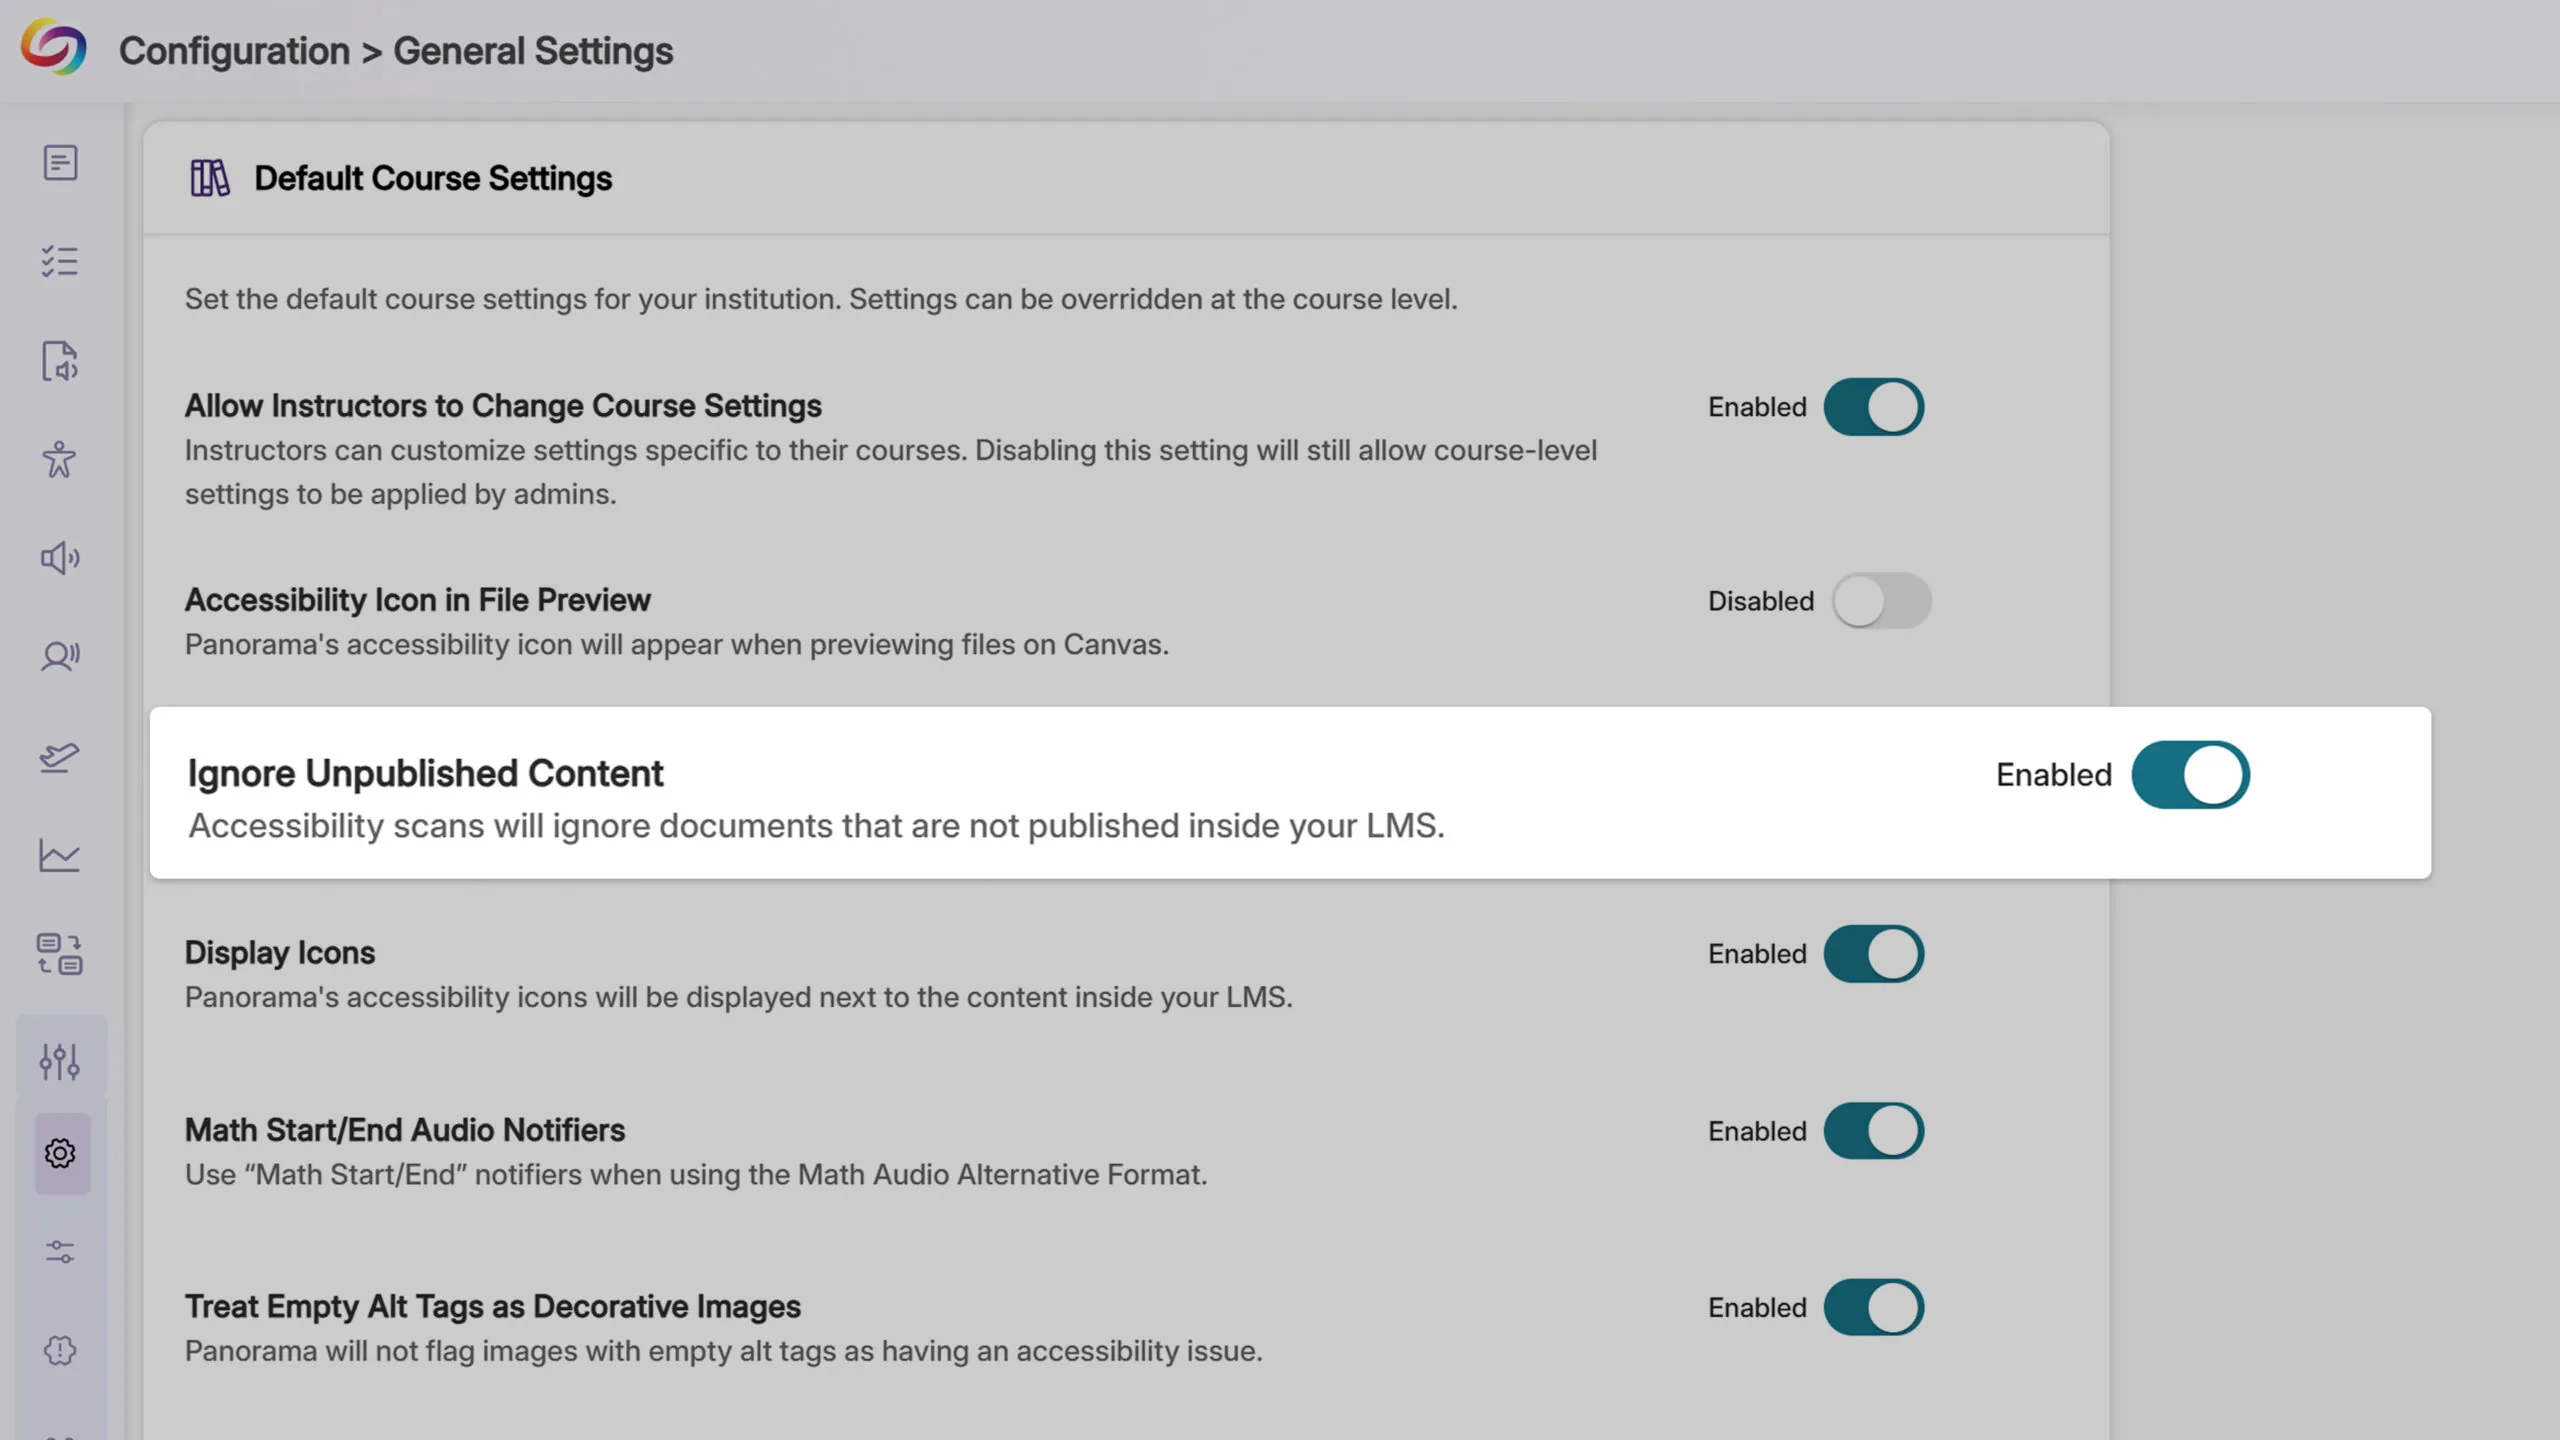Turn off Ignore Unpublished Content toggle
Screen dimensions: 2560x1440
(2190, 775)
